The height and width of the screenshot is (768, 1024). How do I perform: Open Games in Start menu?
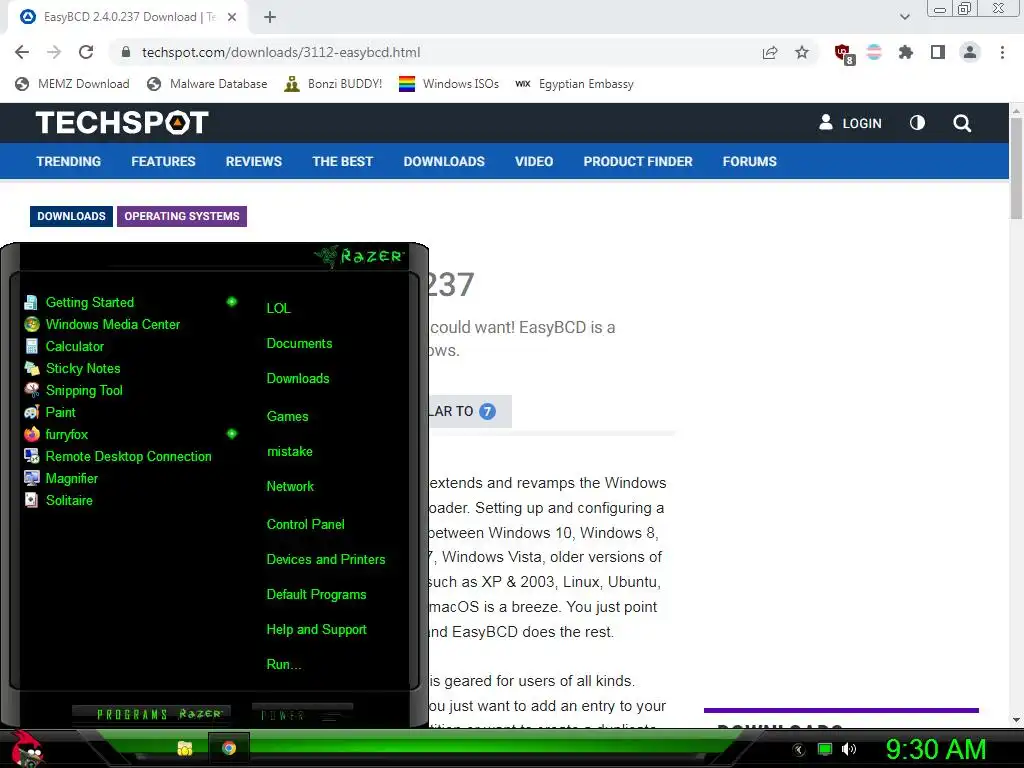click(287, 417)
